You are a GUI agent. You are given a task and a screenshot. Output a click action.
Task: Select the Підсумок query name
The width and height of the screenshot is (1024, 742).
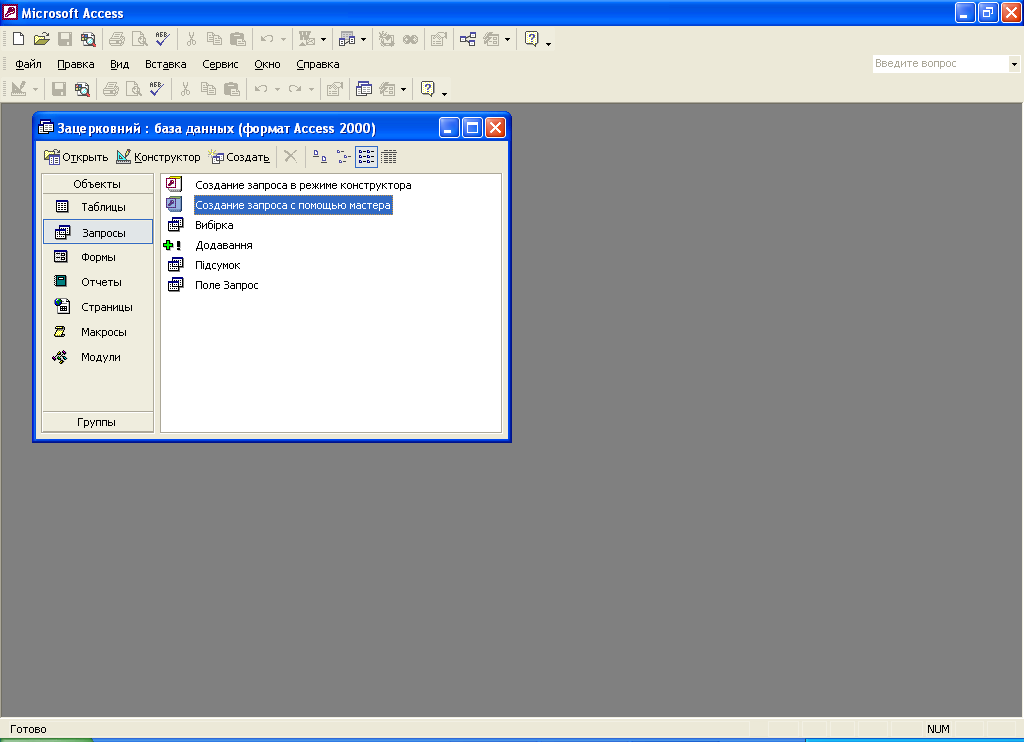click(217, 265)
